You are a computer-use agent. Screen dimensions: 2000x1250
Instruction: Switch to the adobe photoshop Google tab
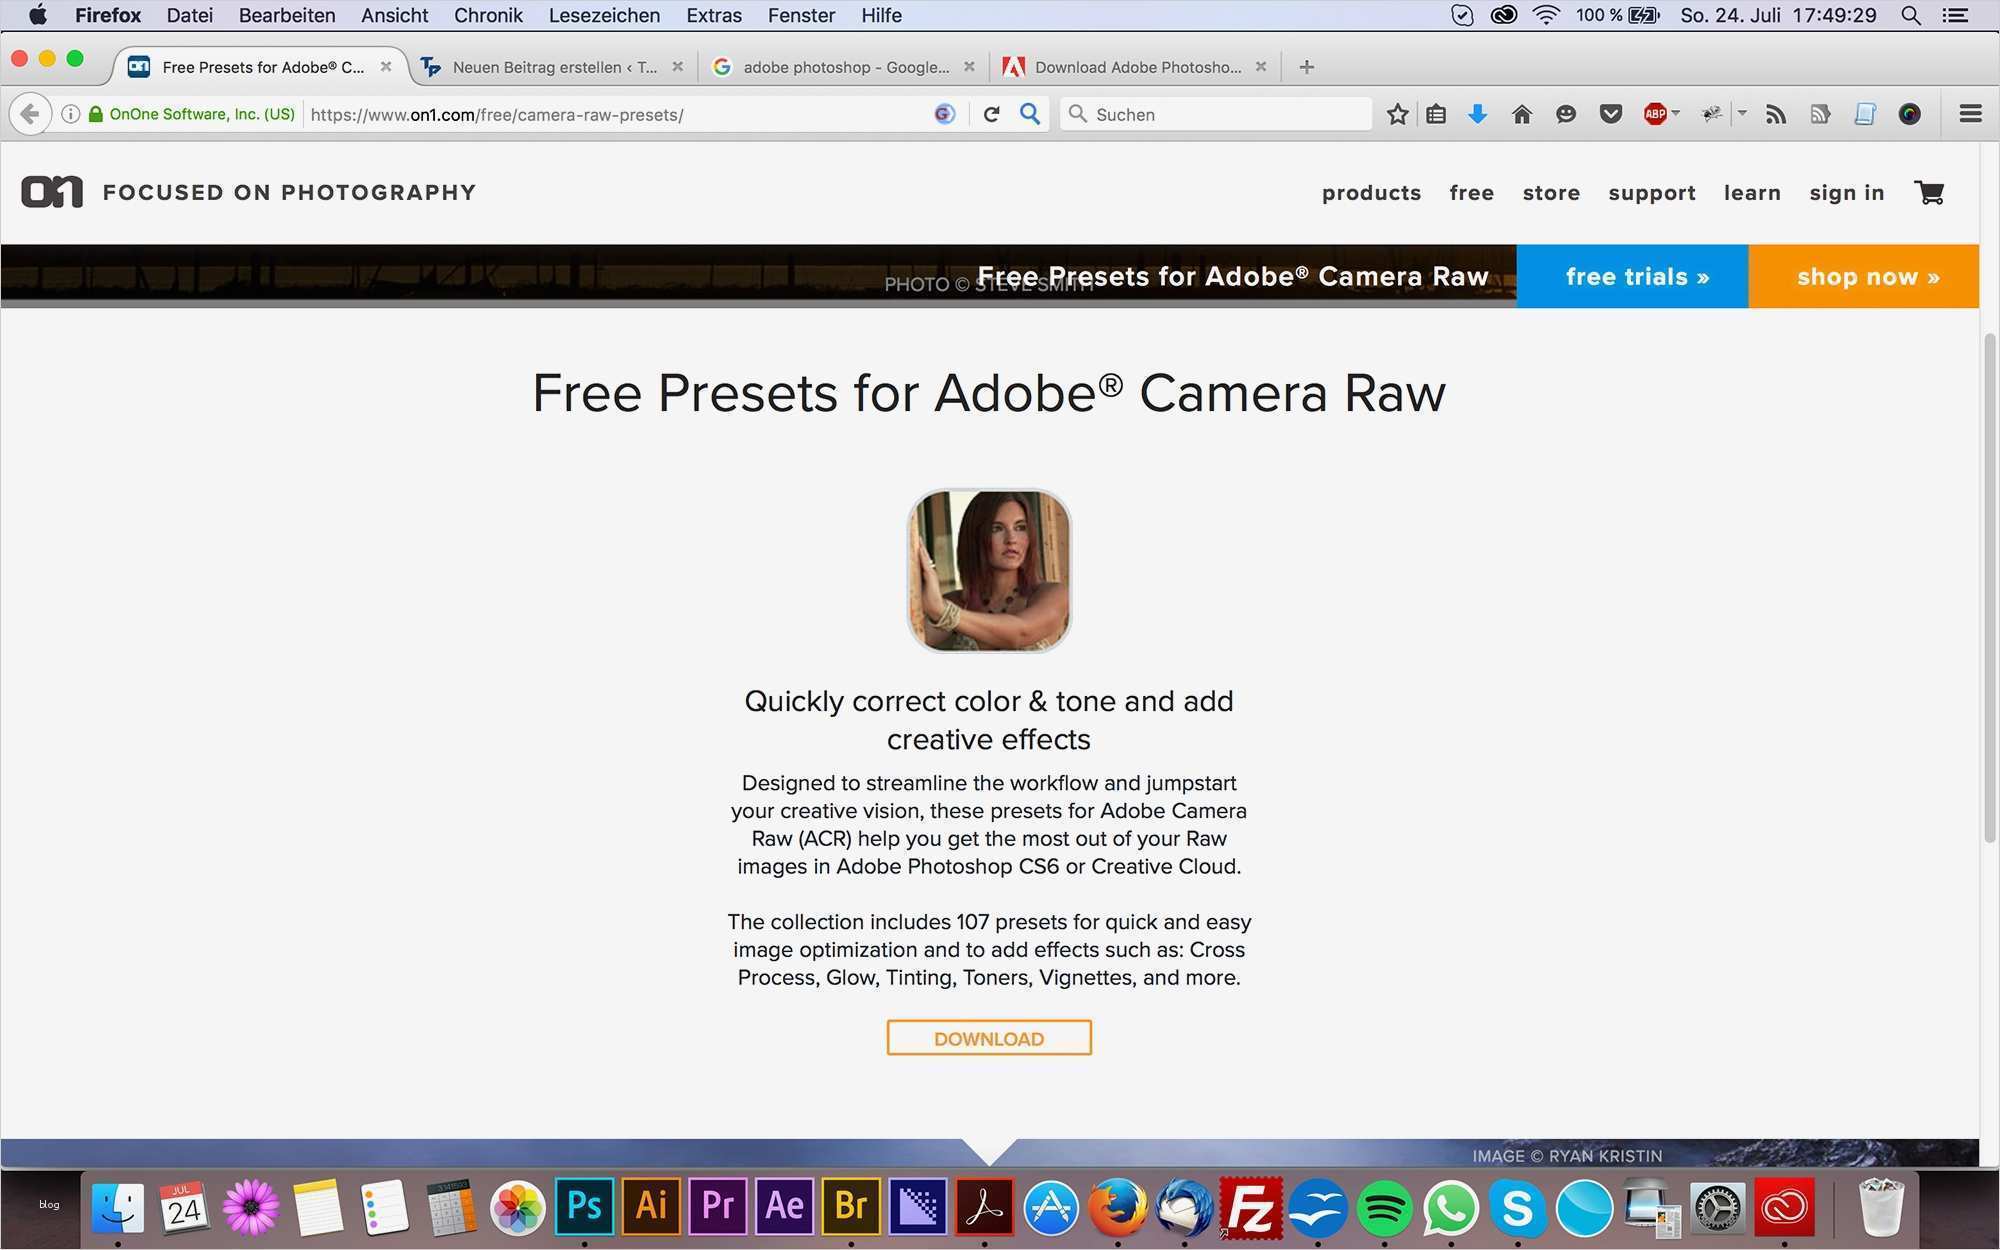[845, 67]
